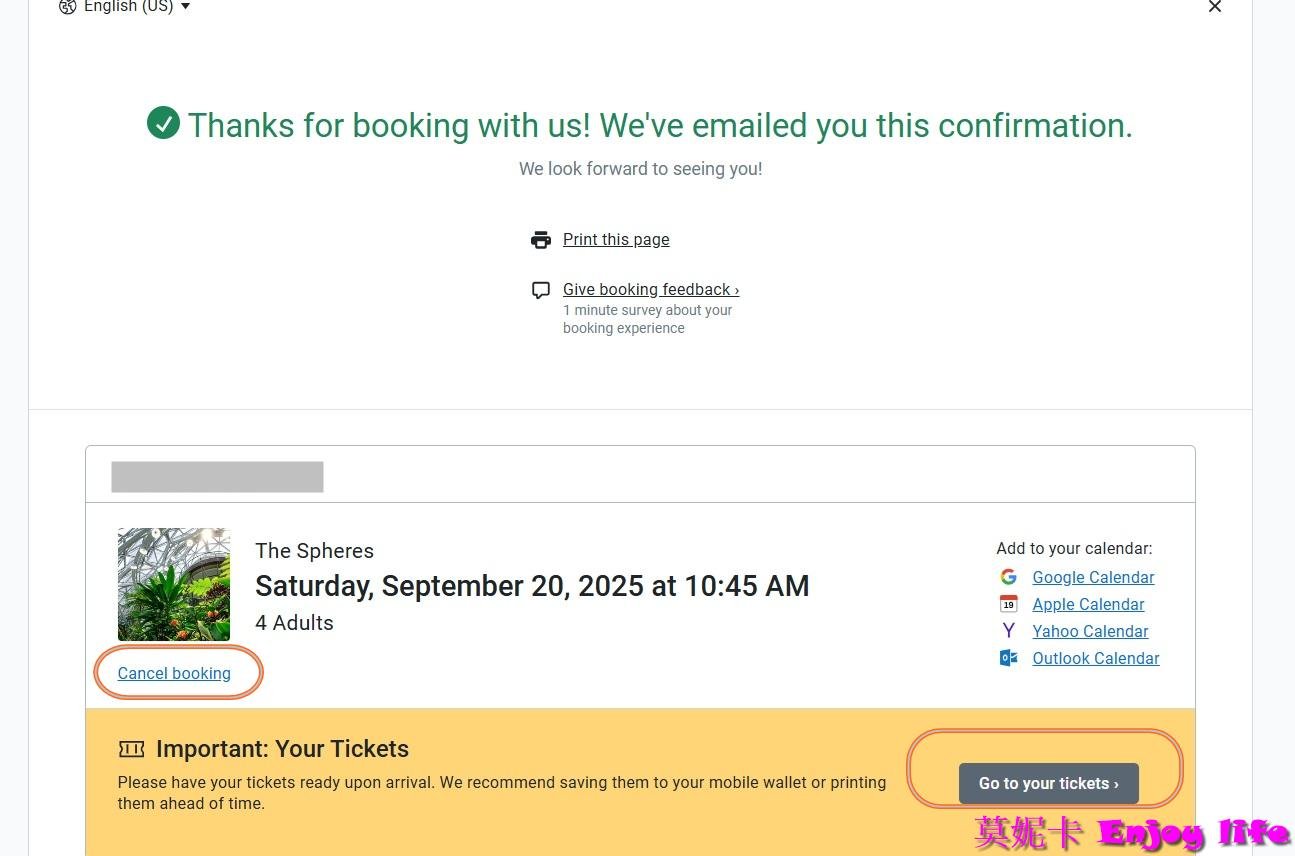Screen dimensions: 1295x856
Task: Add event via Apple Calendar link
Action: click(1088, 604)
